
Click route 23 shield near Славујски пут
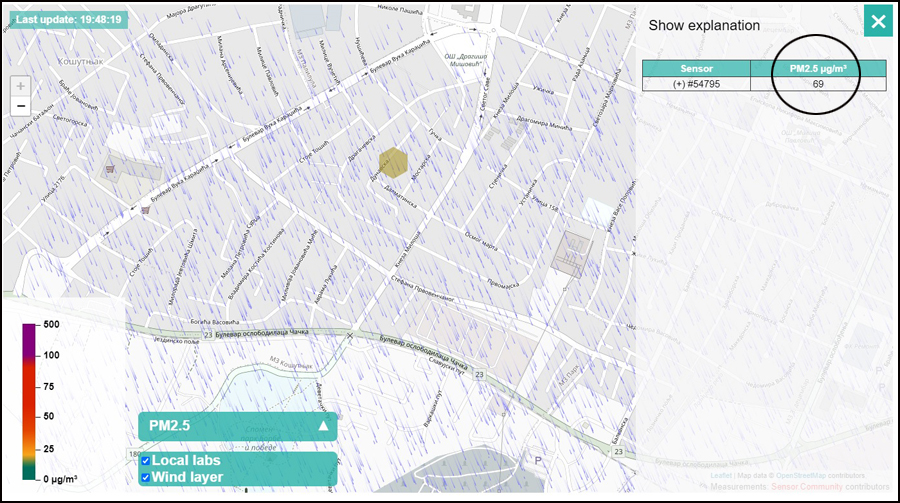pyautogui.click(x=479, y=374)
